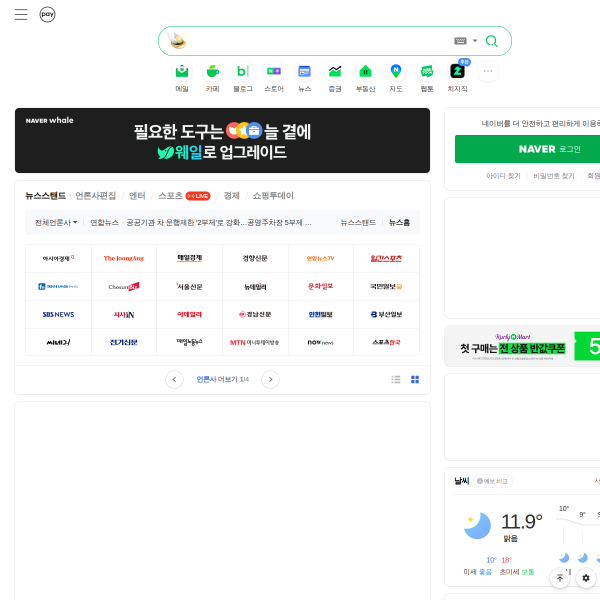Open 아시아경제 press logo
Image resolution: width=600 pixels, height=600 pixels.
point(58,258)
